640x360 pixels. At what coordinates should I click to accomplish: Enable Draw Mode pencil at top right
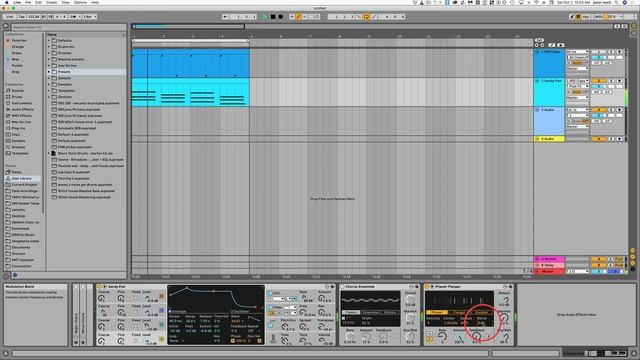point(572,17)
